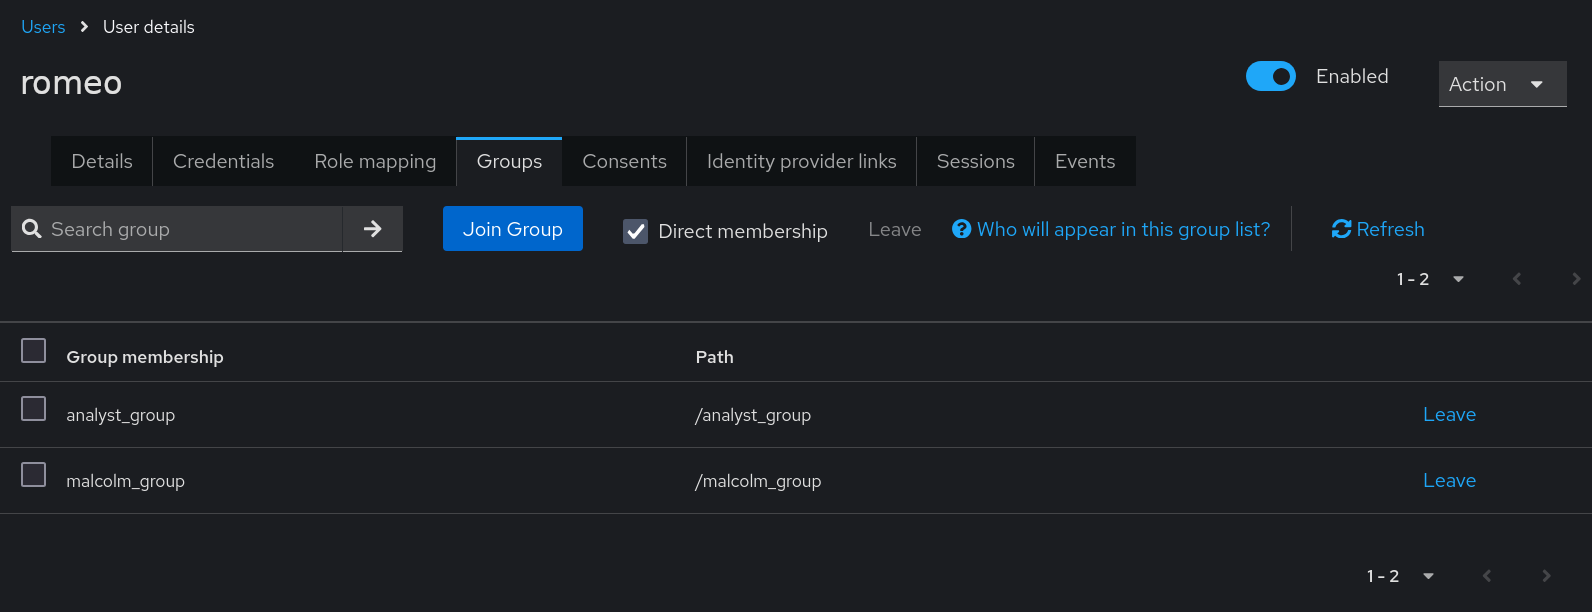Click bottom pagination next page arrow
The height and width of the screenshot is (612, 1592).
click(1546, 575)
